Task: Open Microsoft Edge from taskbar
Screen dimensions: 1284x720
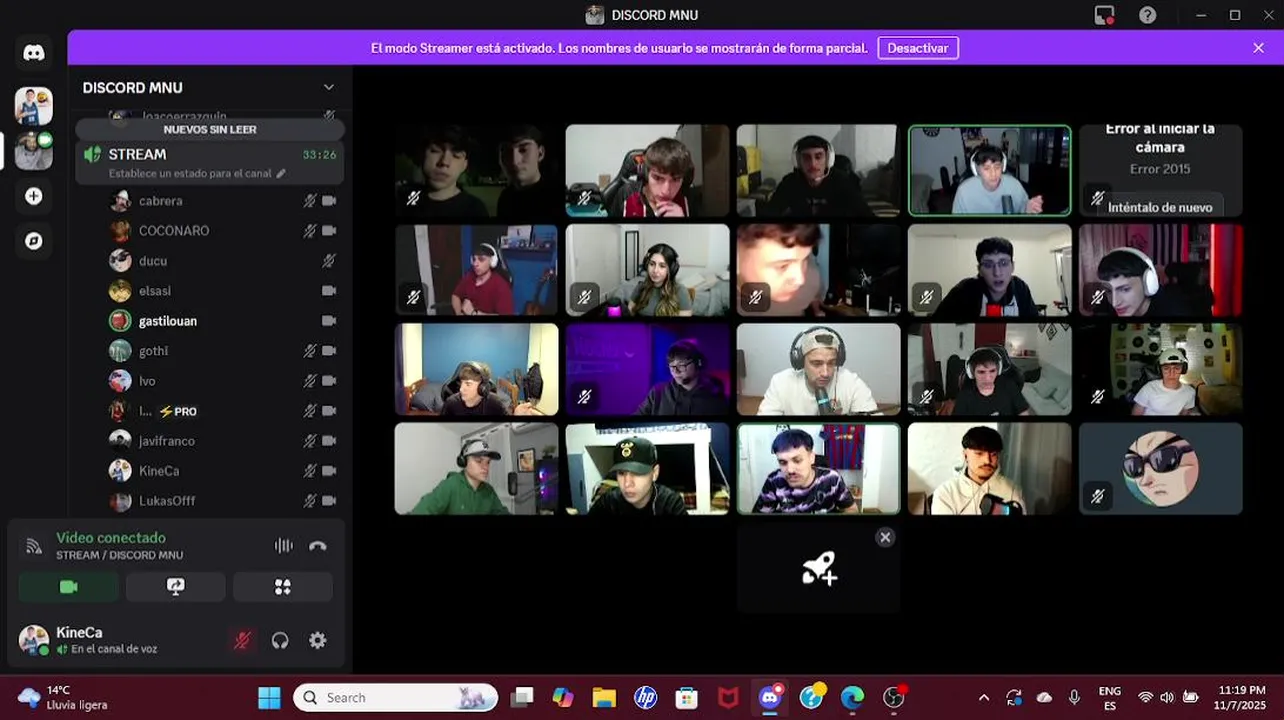Action: (852, 698)
